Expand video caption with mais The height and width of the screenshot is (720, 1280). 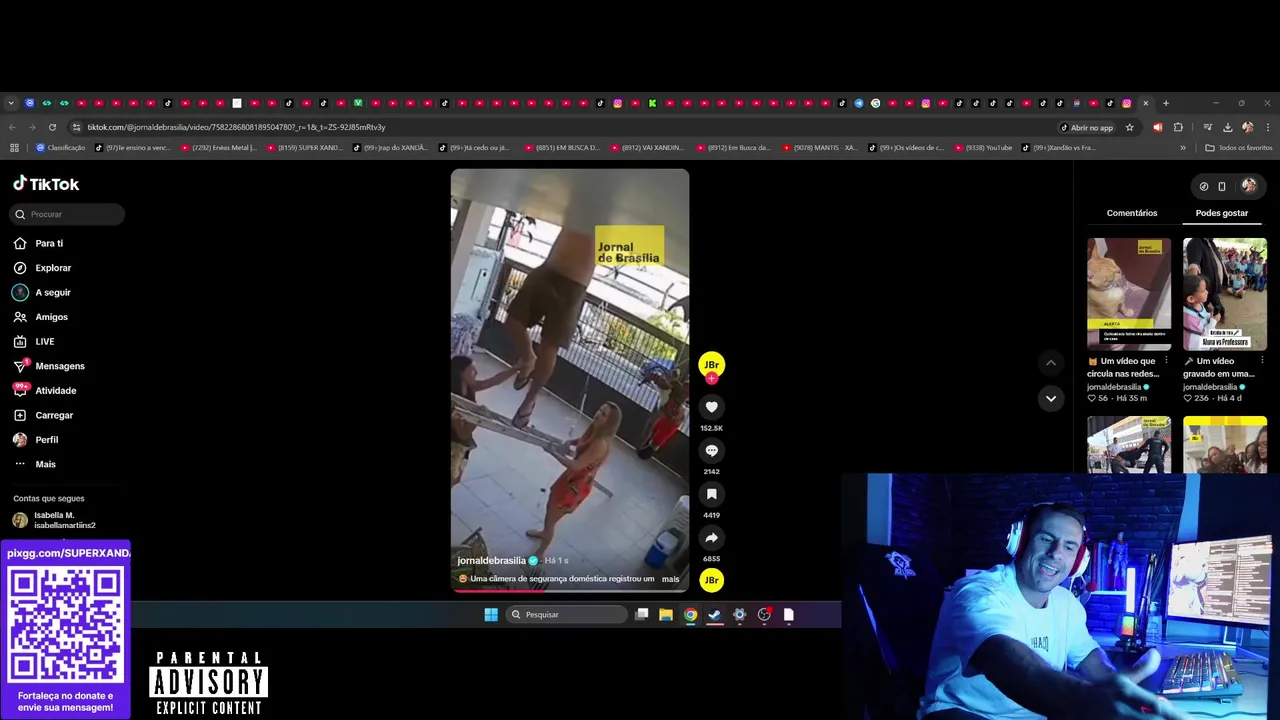pyautogui.click(x=670, y=579)
